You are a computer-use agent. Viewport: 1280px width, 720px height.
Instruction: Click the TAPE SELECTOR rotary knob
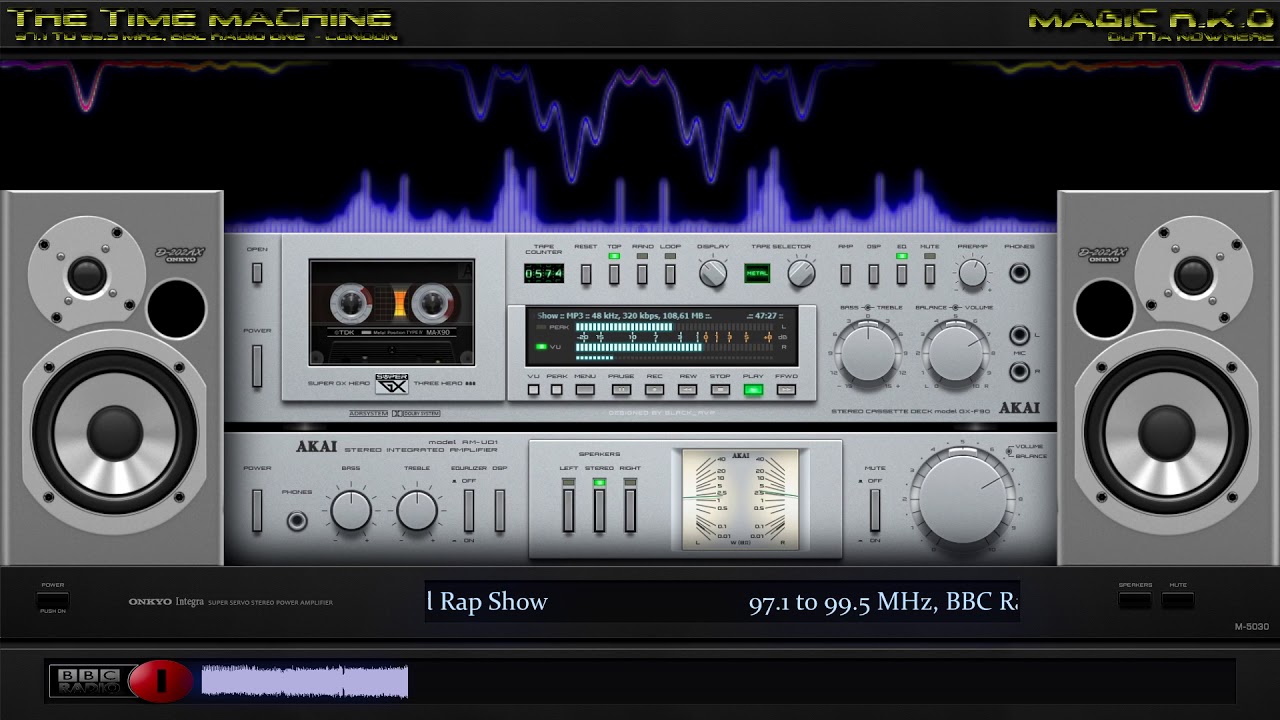[801, 273]
